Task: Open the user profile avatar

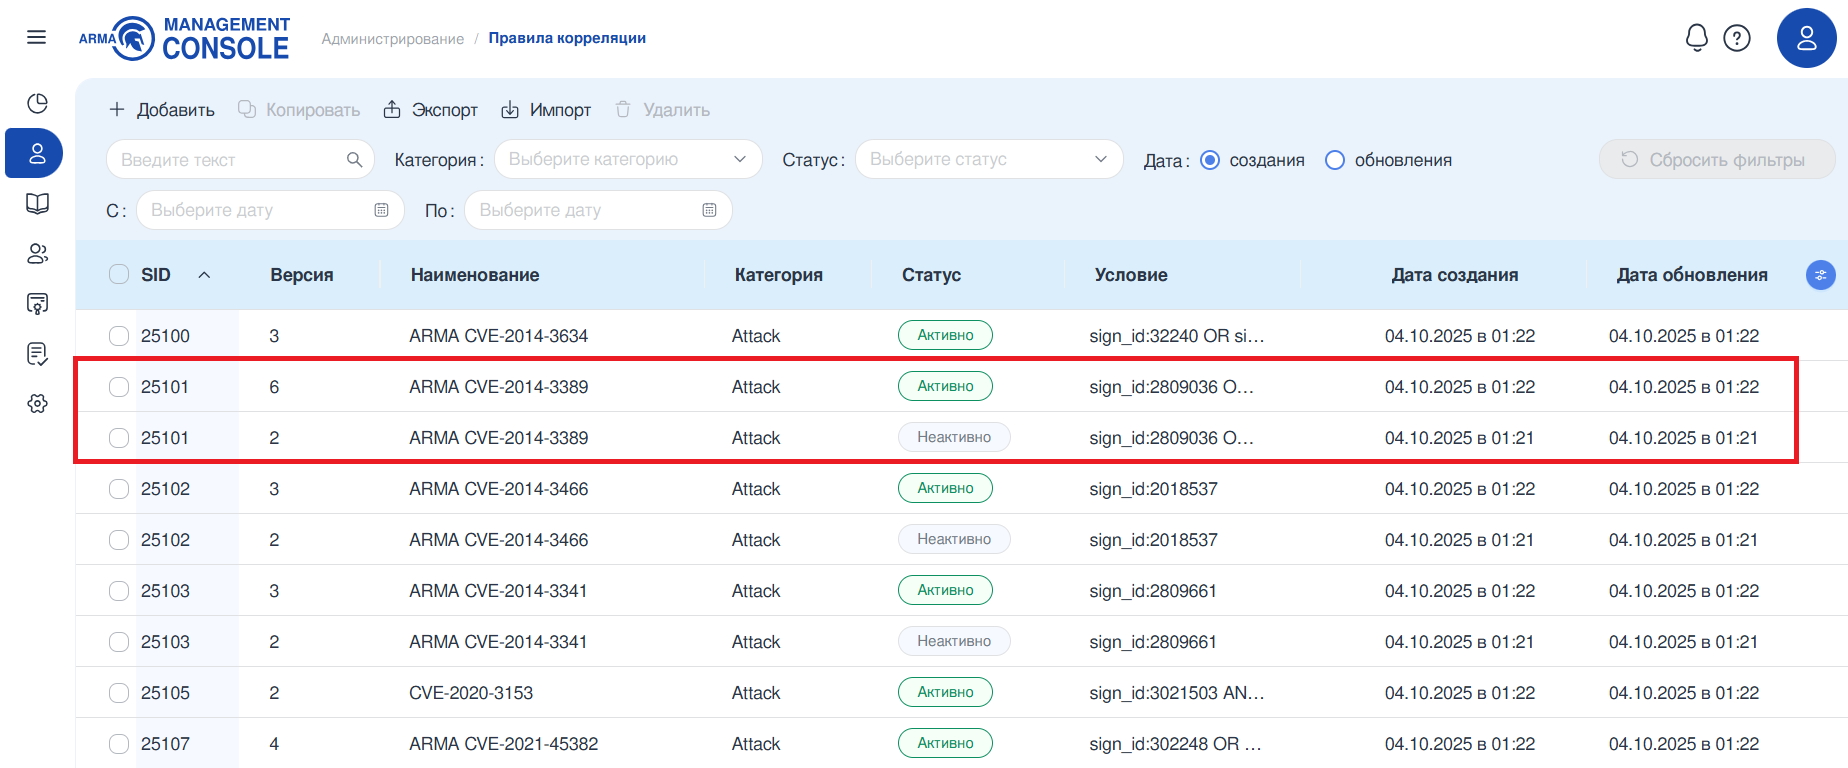Action: click(1806, 38)
